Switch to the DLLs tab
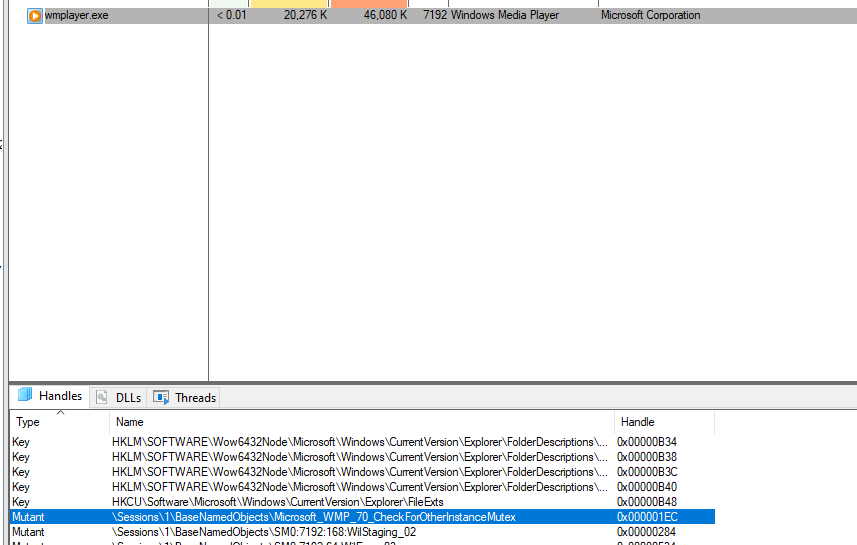857x545 pixels. point(119,397)
